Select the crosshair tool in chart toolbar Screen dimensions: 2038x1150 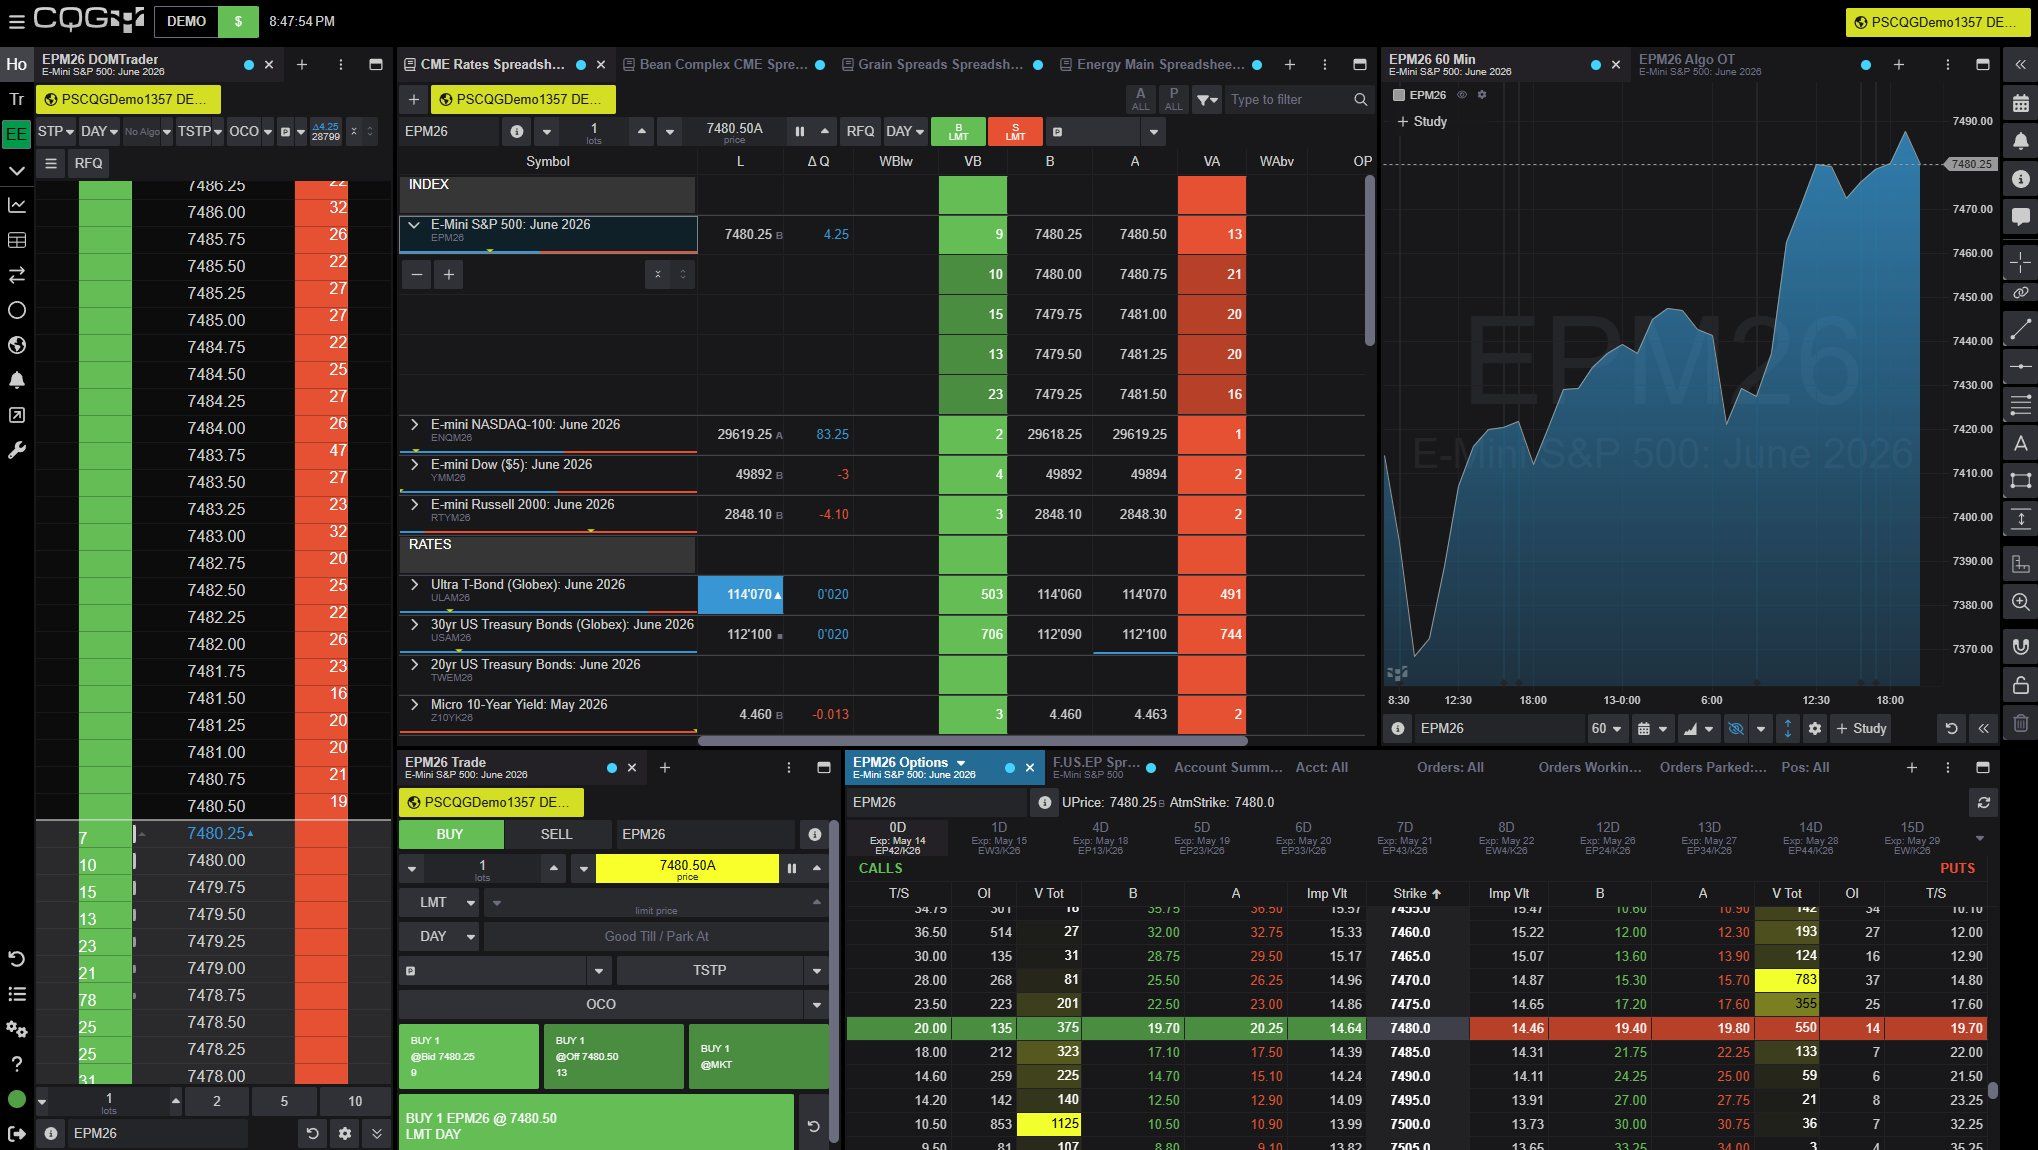[x=2020, y=262]
